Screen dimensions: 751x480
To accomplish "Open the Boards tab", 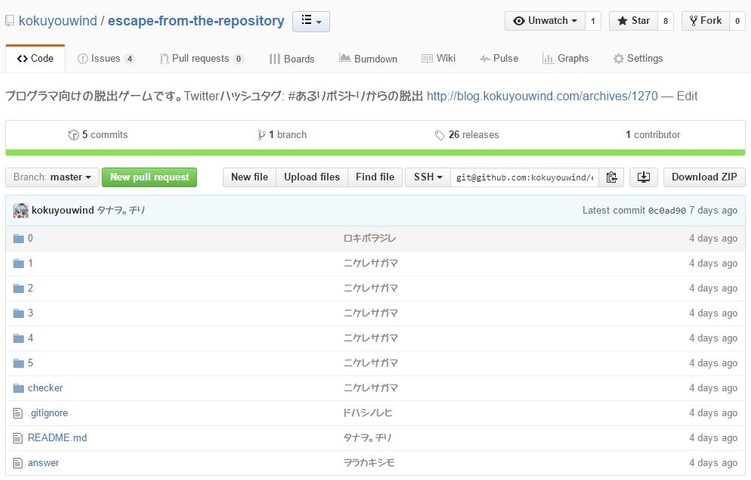I will (x=292, y=58).
